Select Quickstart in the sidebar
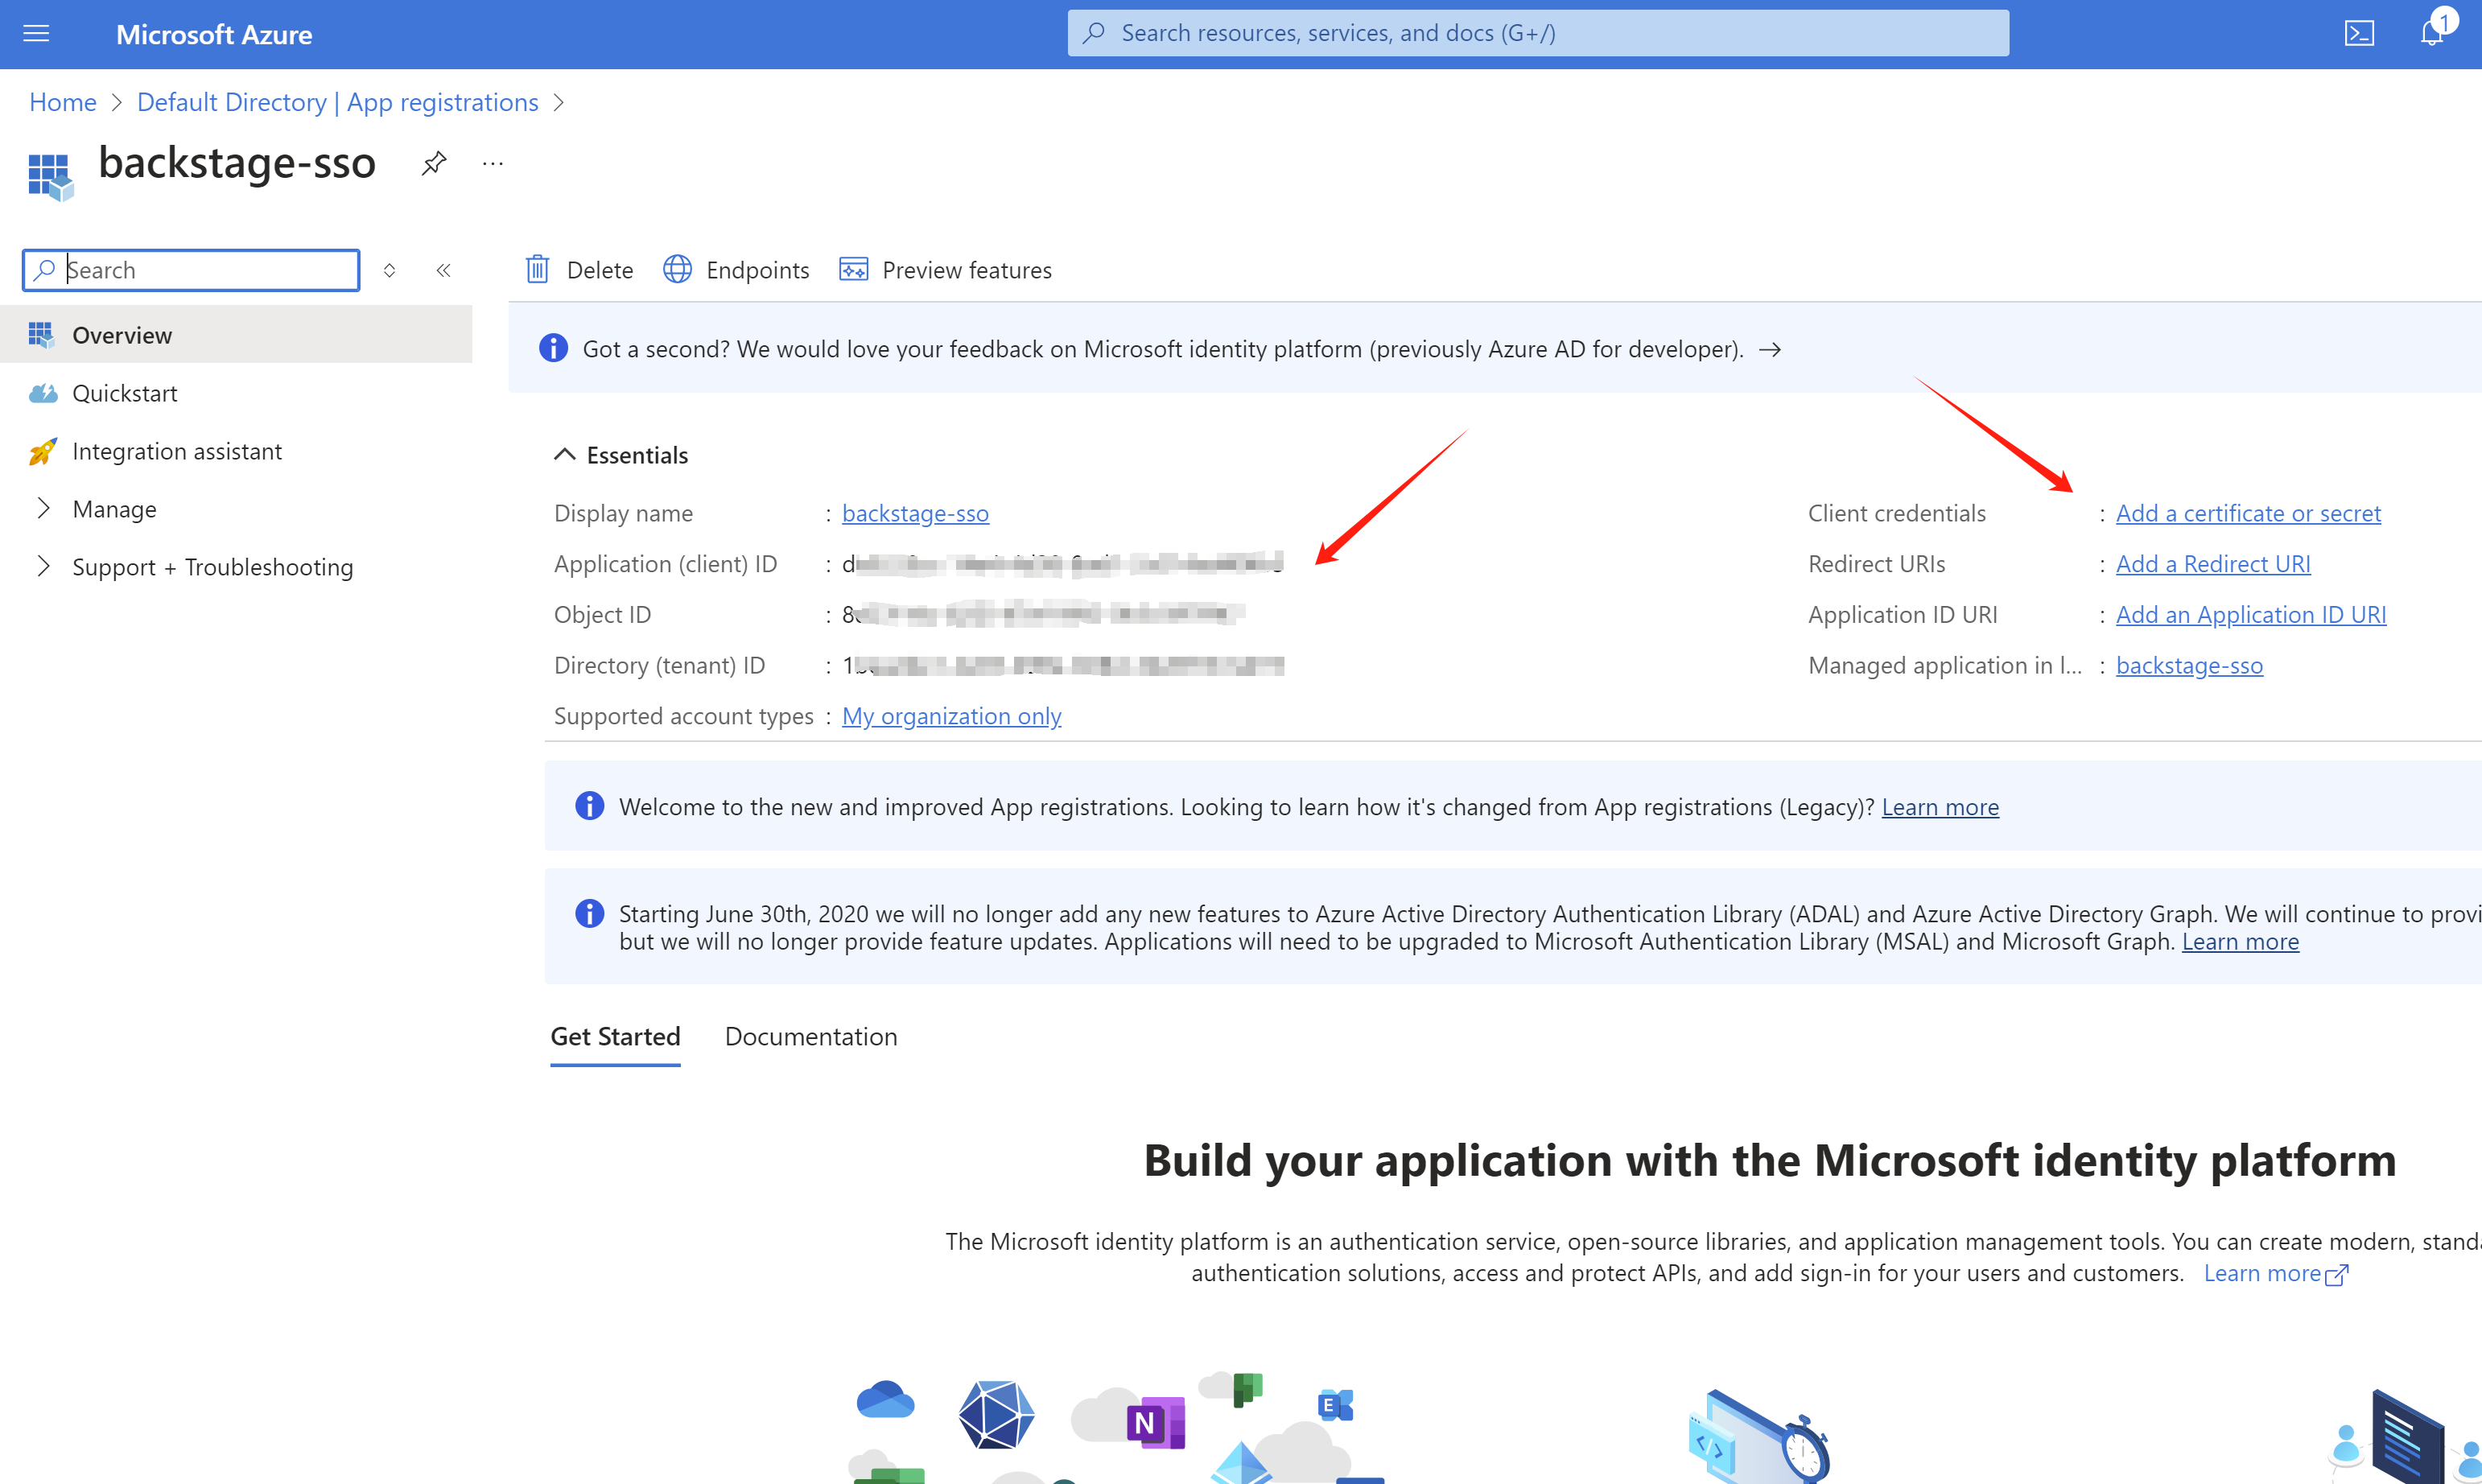 (125, 393)
